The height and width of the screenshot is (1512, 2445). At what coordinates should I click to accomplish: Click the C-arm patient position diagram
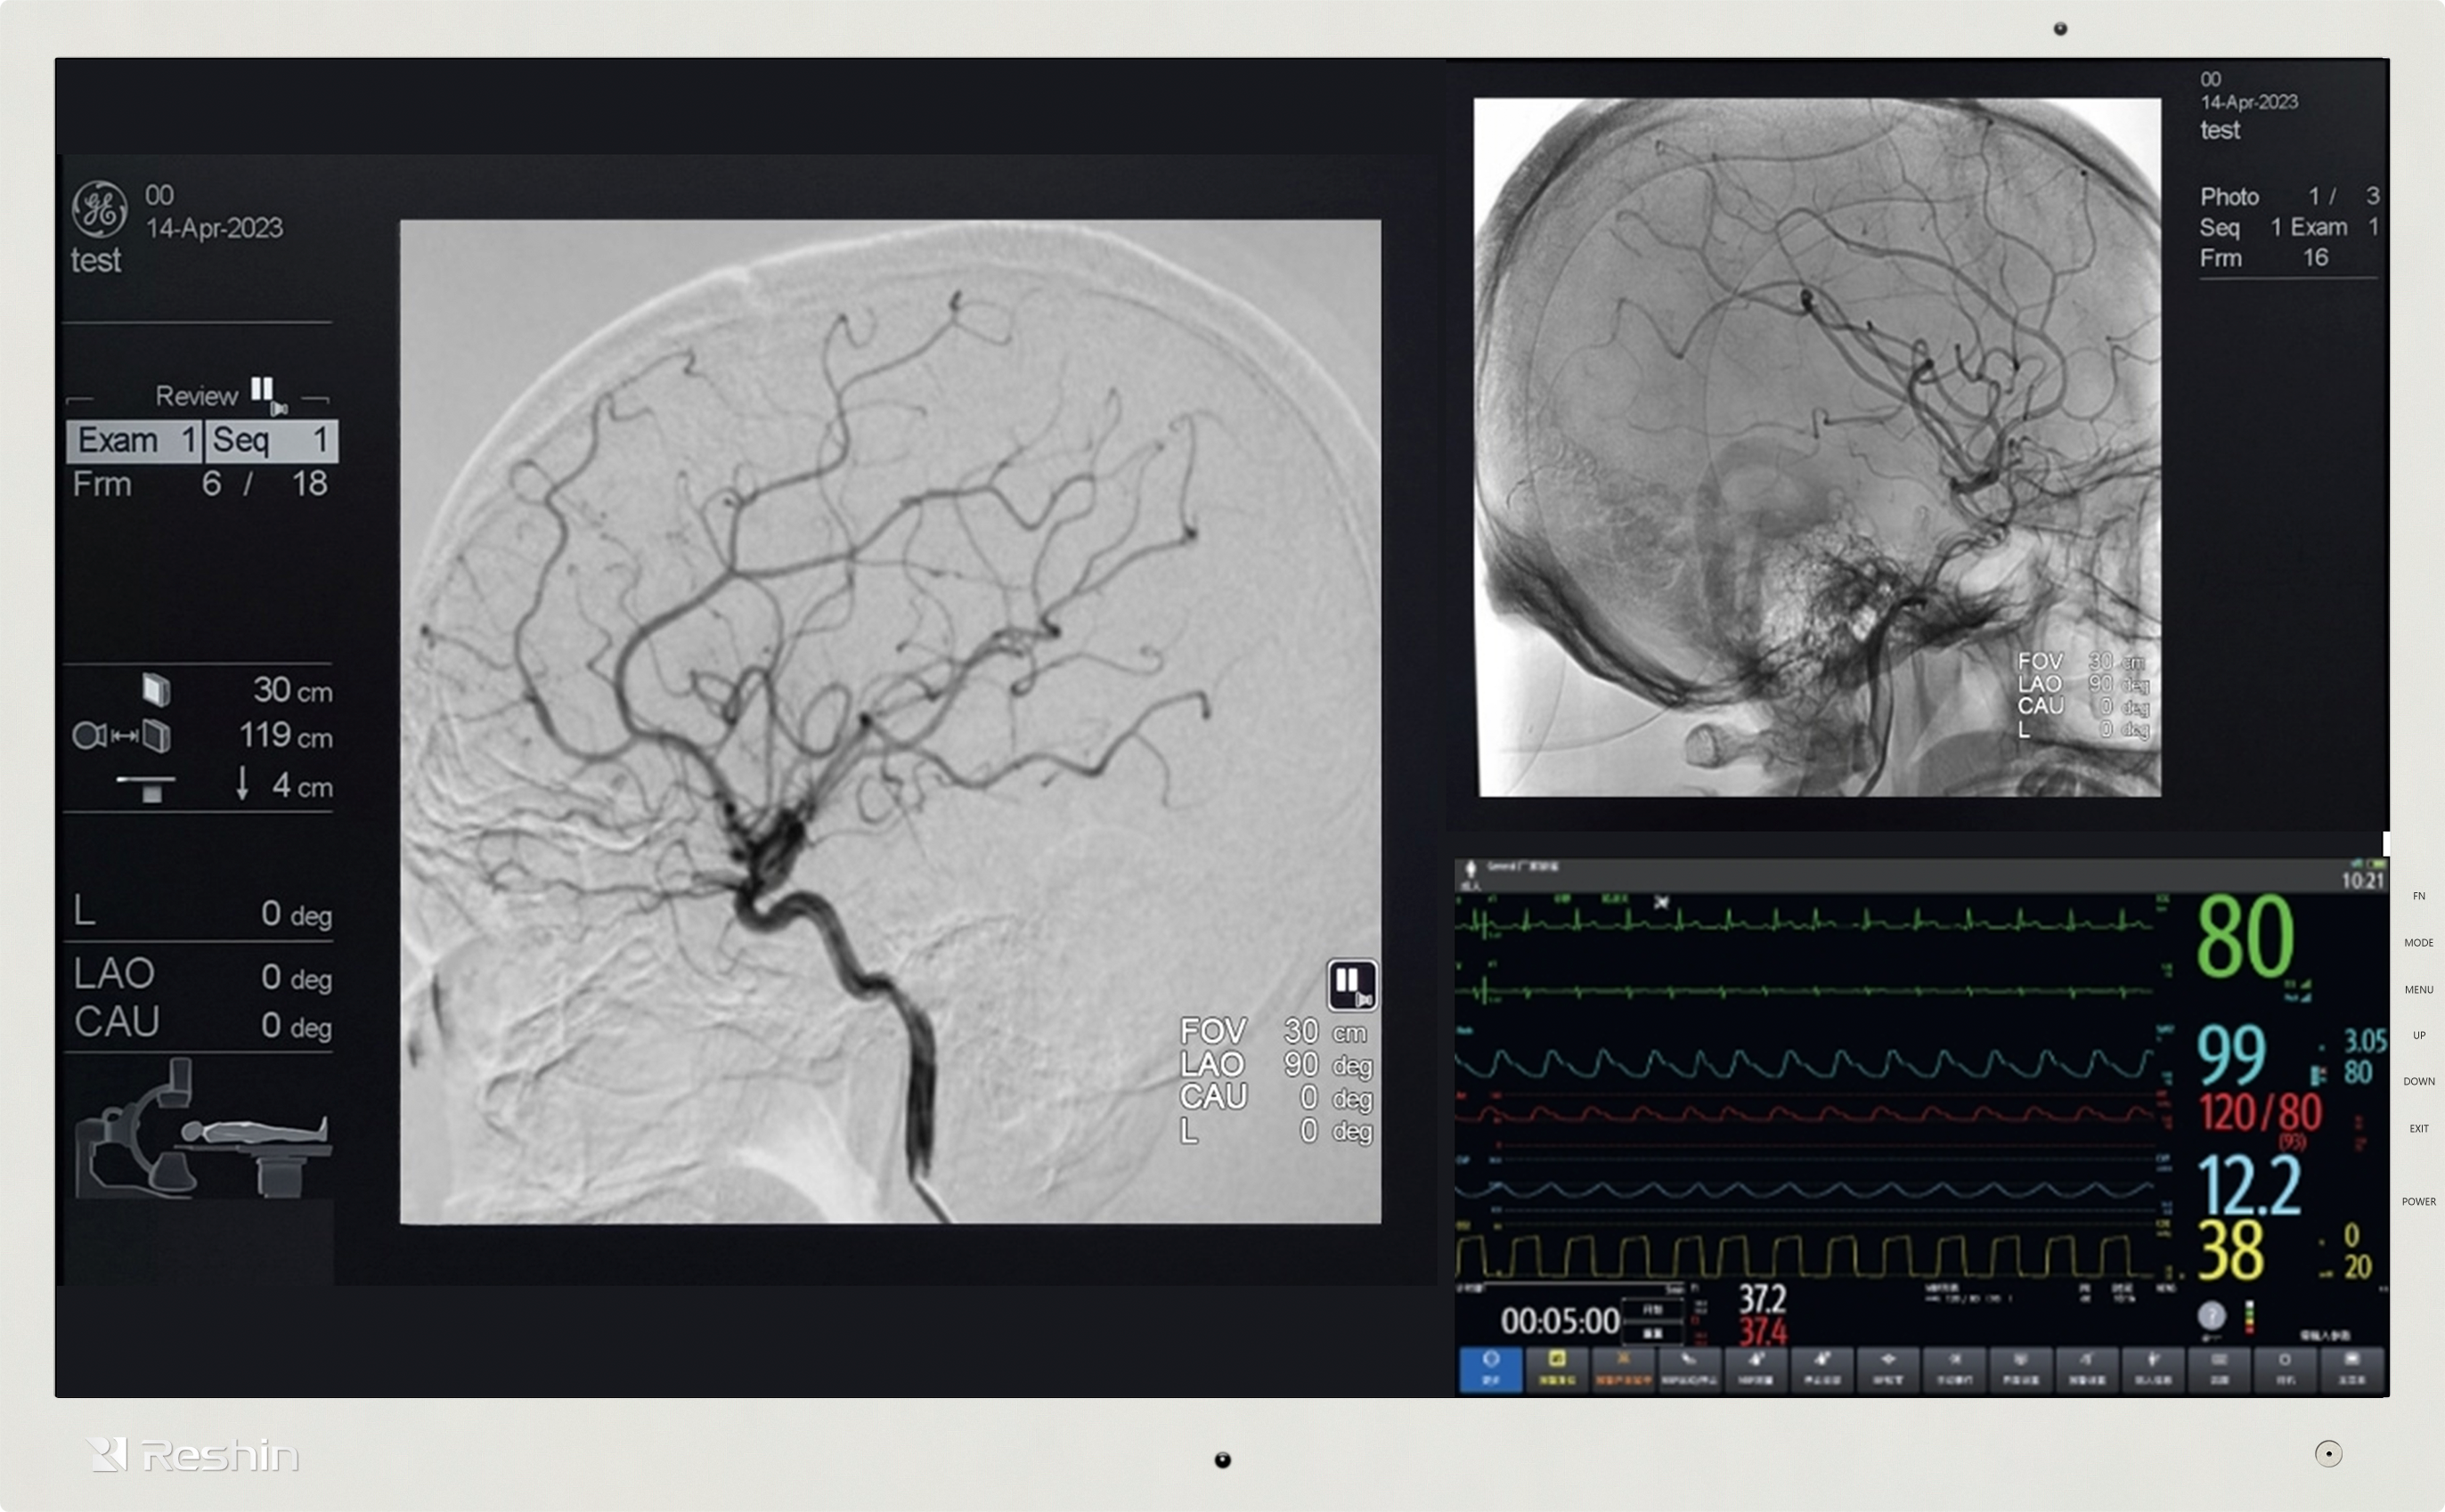coord(203,1129)
